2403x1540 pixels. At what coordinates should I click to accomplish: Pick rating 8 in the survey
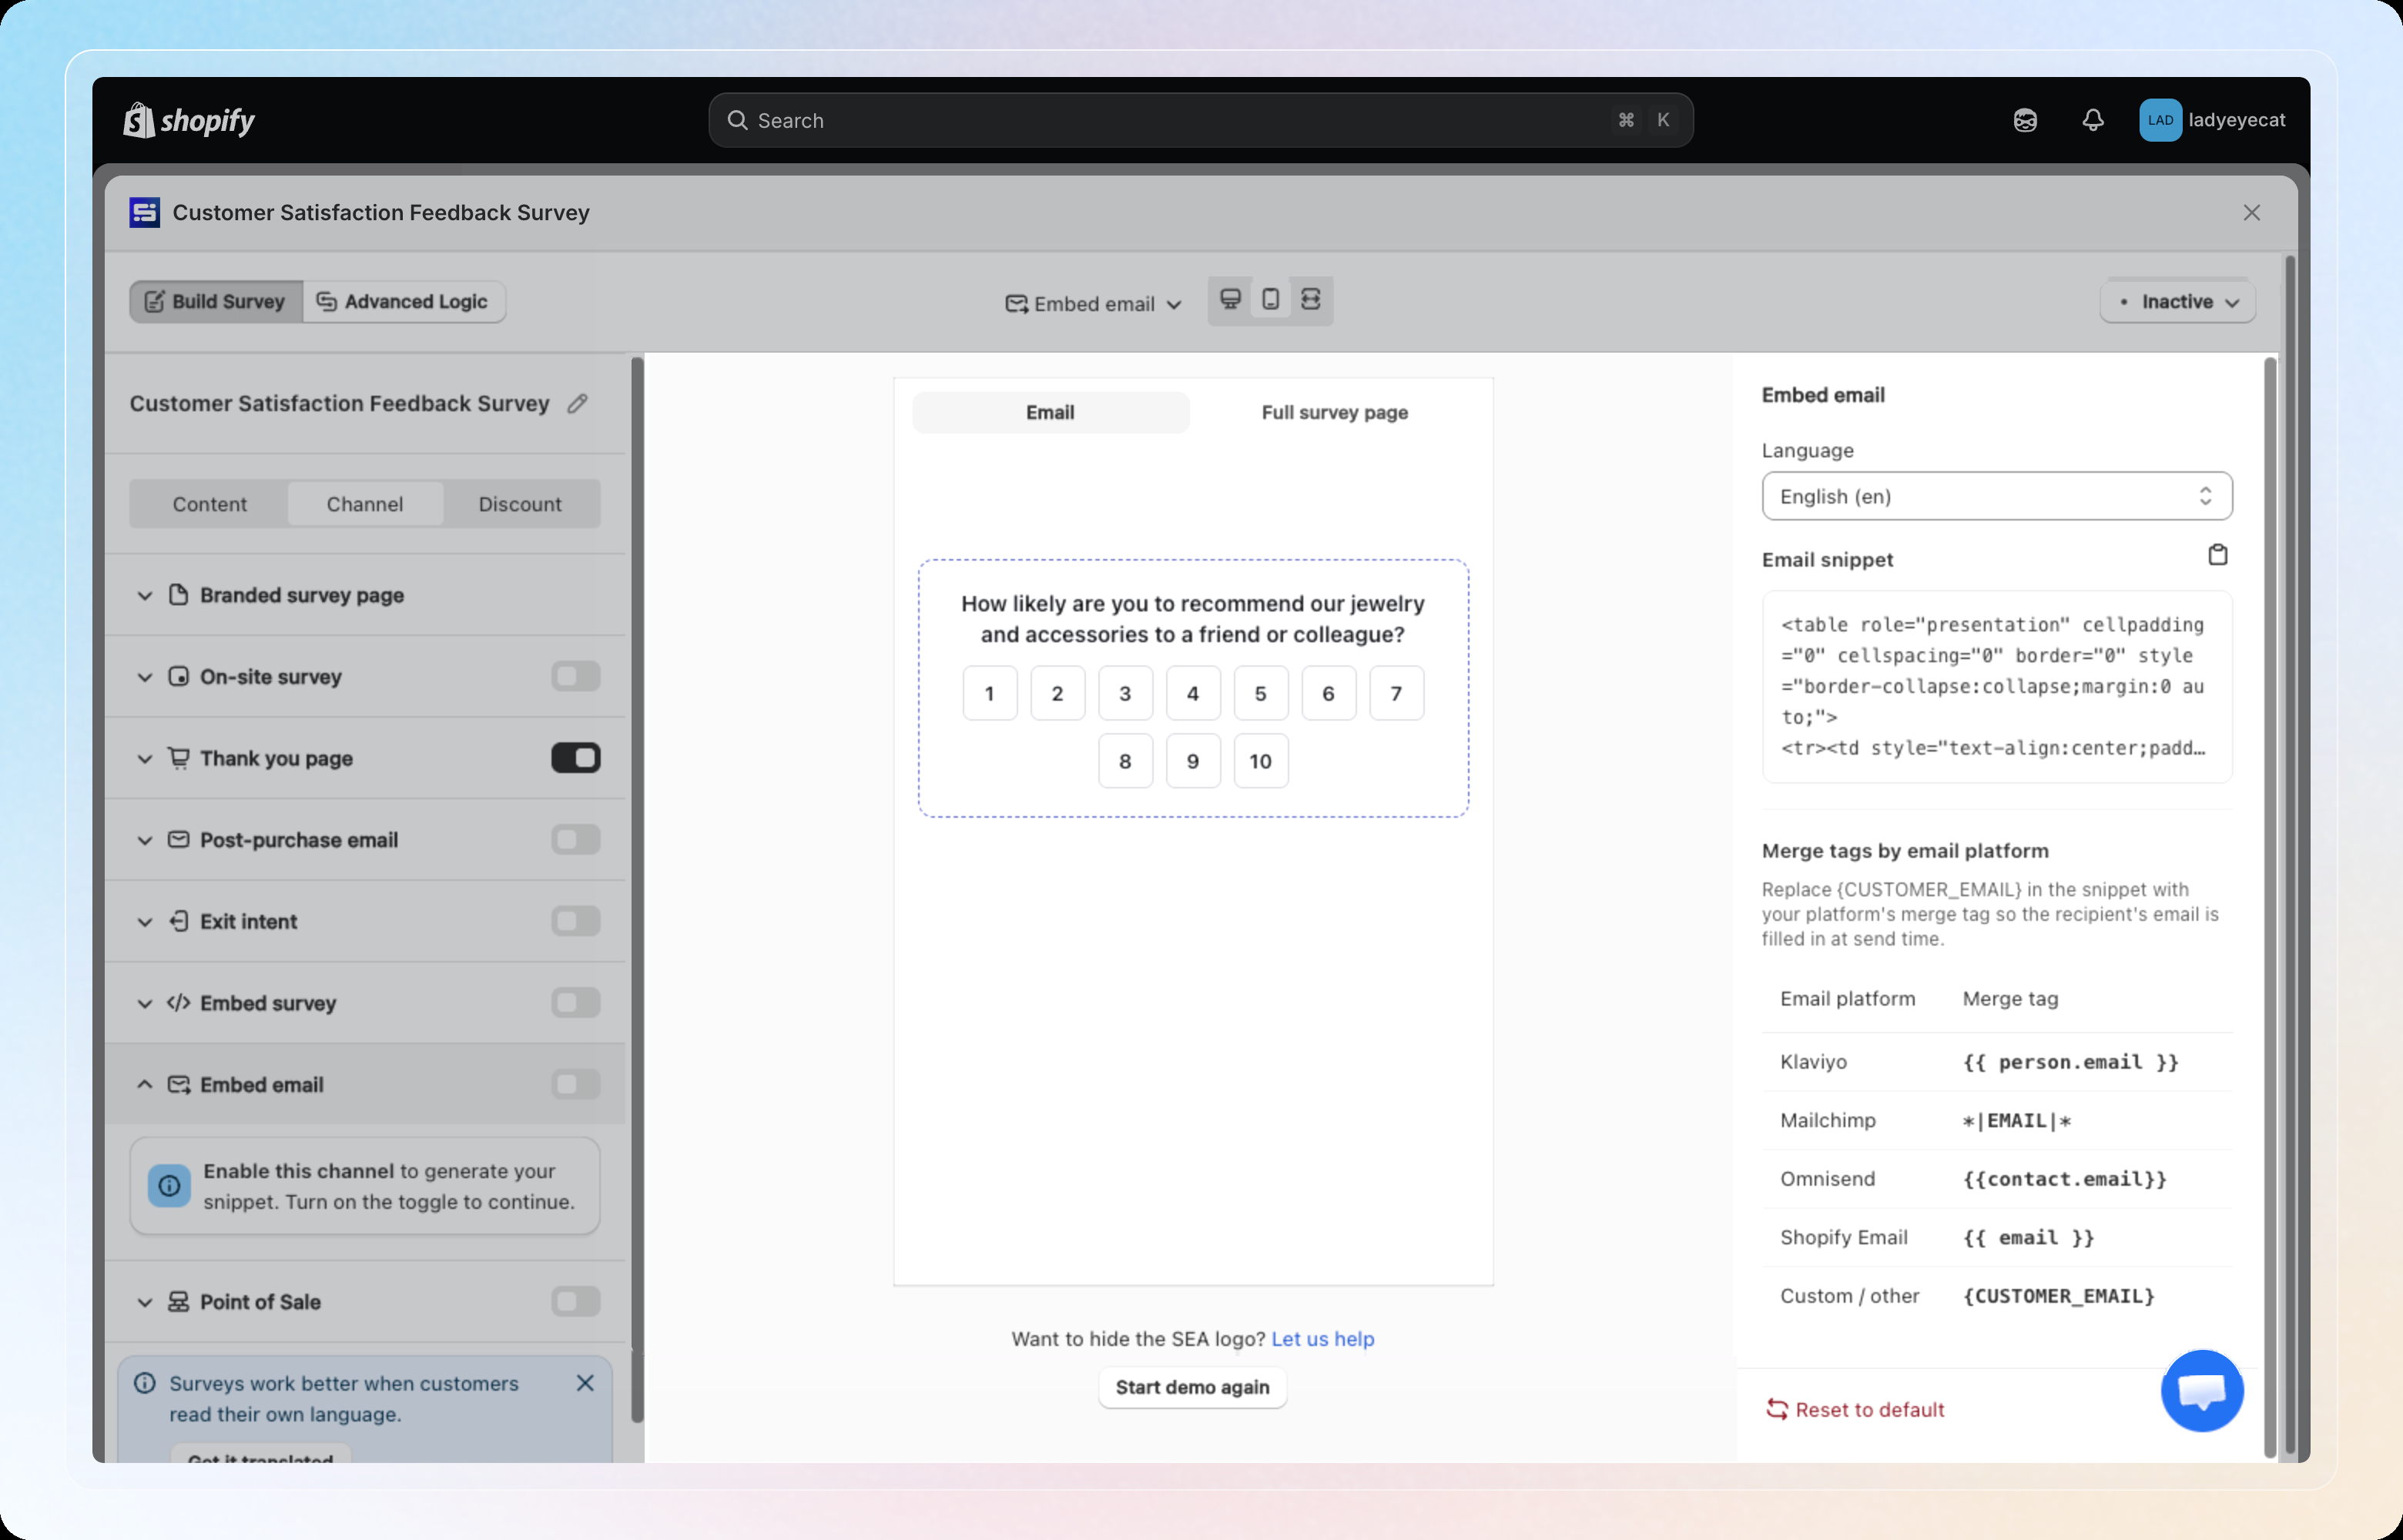1125,761
